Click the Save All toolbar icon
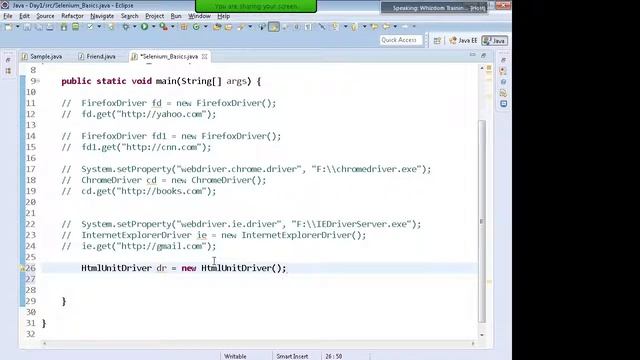Image resolution: width=640 pixels, height=360 pixels. (x=39, y=27)
